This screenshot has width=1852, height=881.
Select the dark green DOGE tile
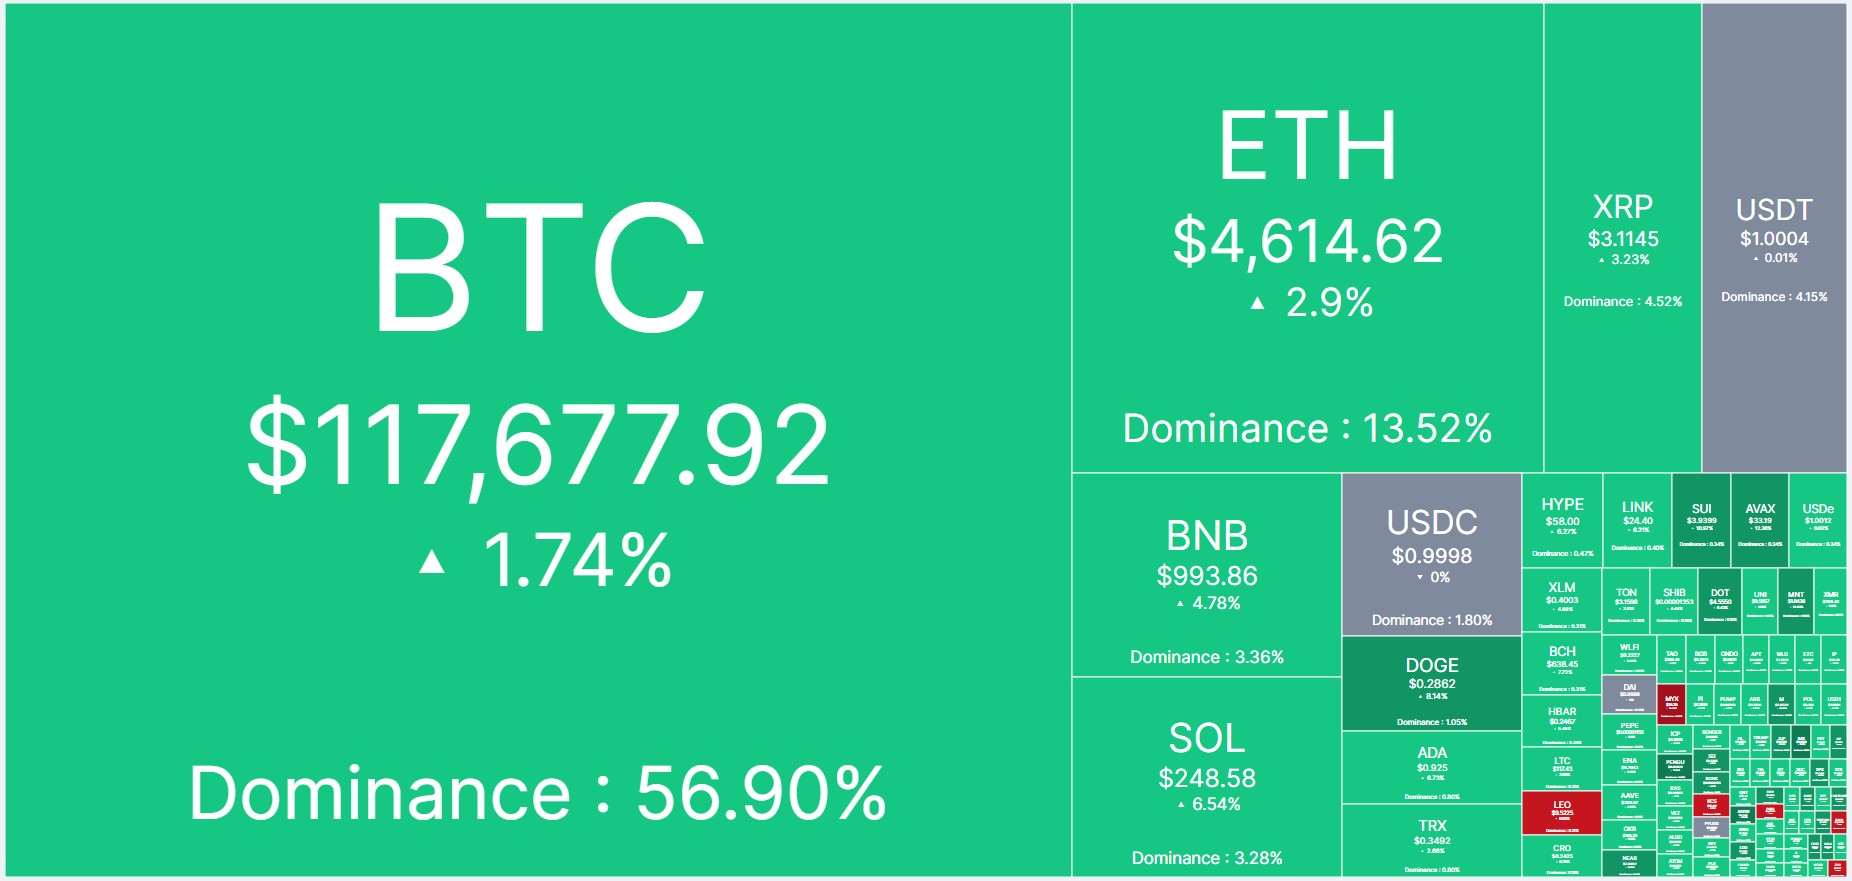pos(1432,684)
